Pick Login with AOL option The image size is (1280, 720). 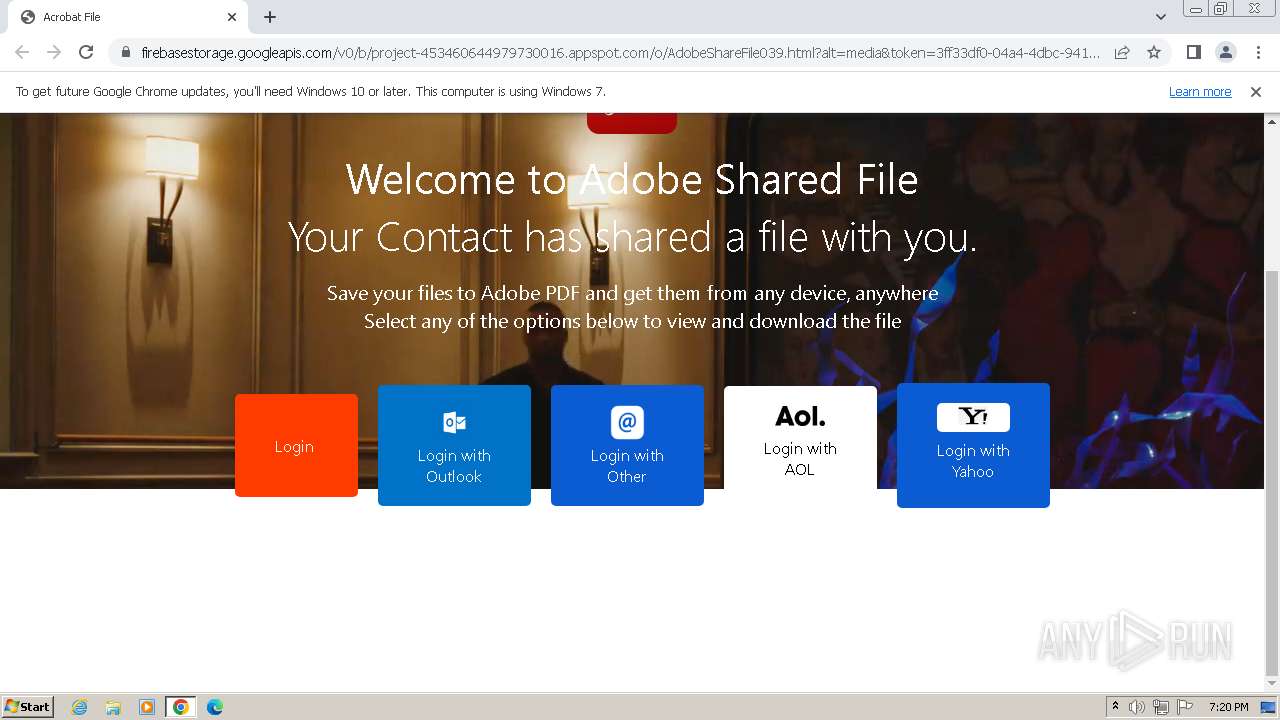pos(800,438)
